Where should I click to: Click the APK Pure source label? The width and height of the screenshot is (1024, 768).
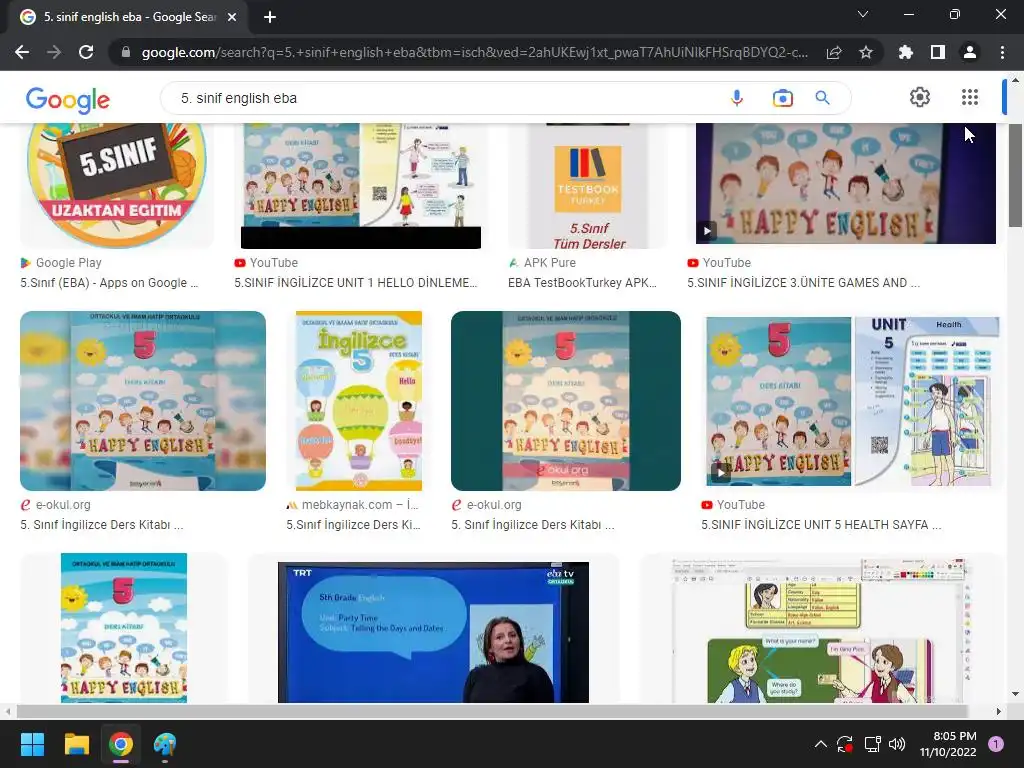point(549,263)
